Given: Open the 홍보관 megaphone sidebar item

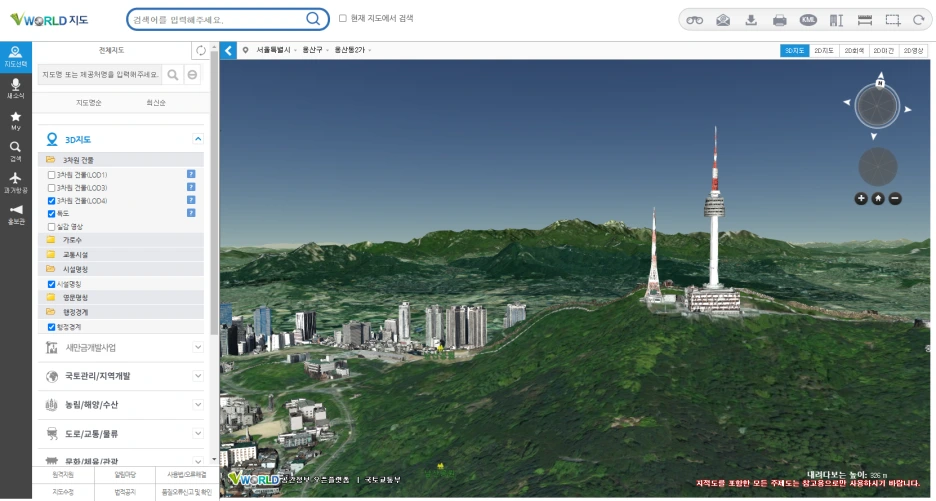Looking at the screenshot, I should [16, 214].
